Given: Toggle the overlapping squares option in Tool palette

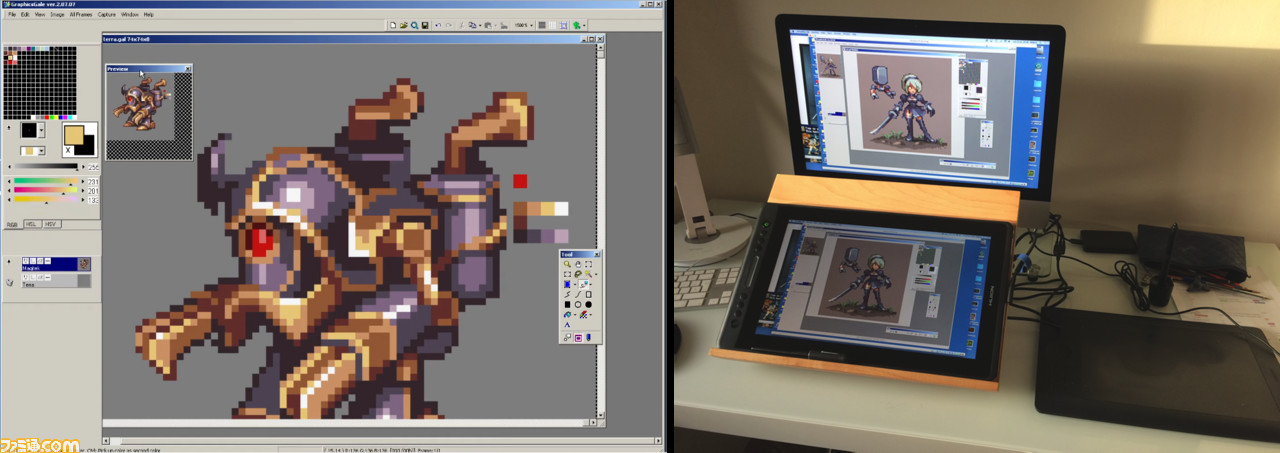Looking at the screenshot, I should tap(567, 338).
